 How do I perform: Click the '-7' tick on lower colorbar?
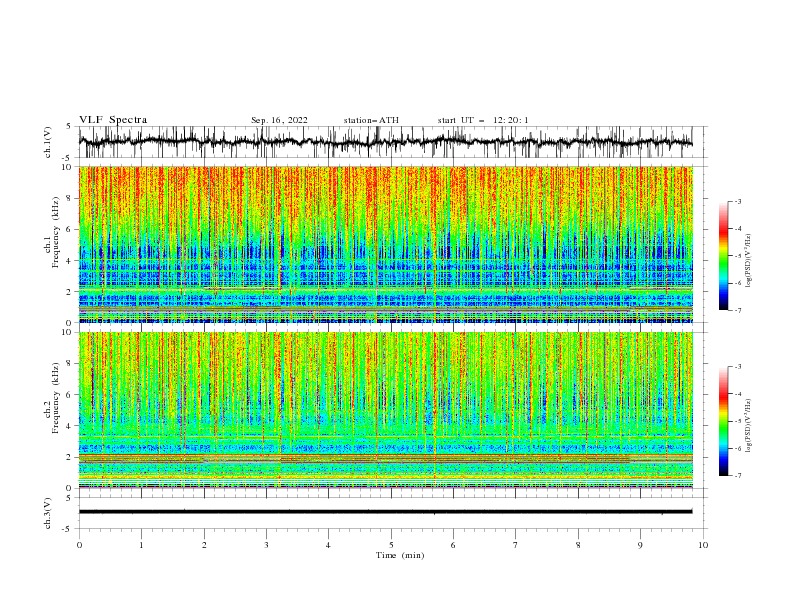pyautogui.click(x=738, y=476)
